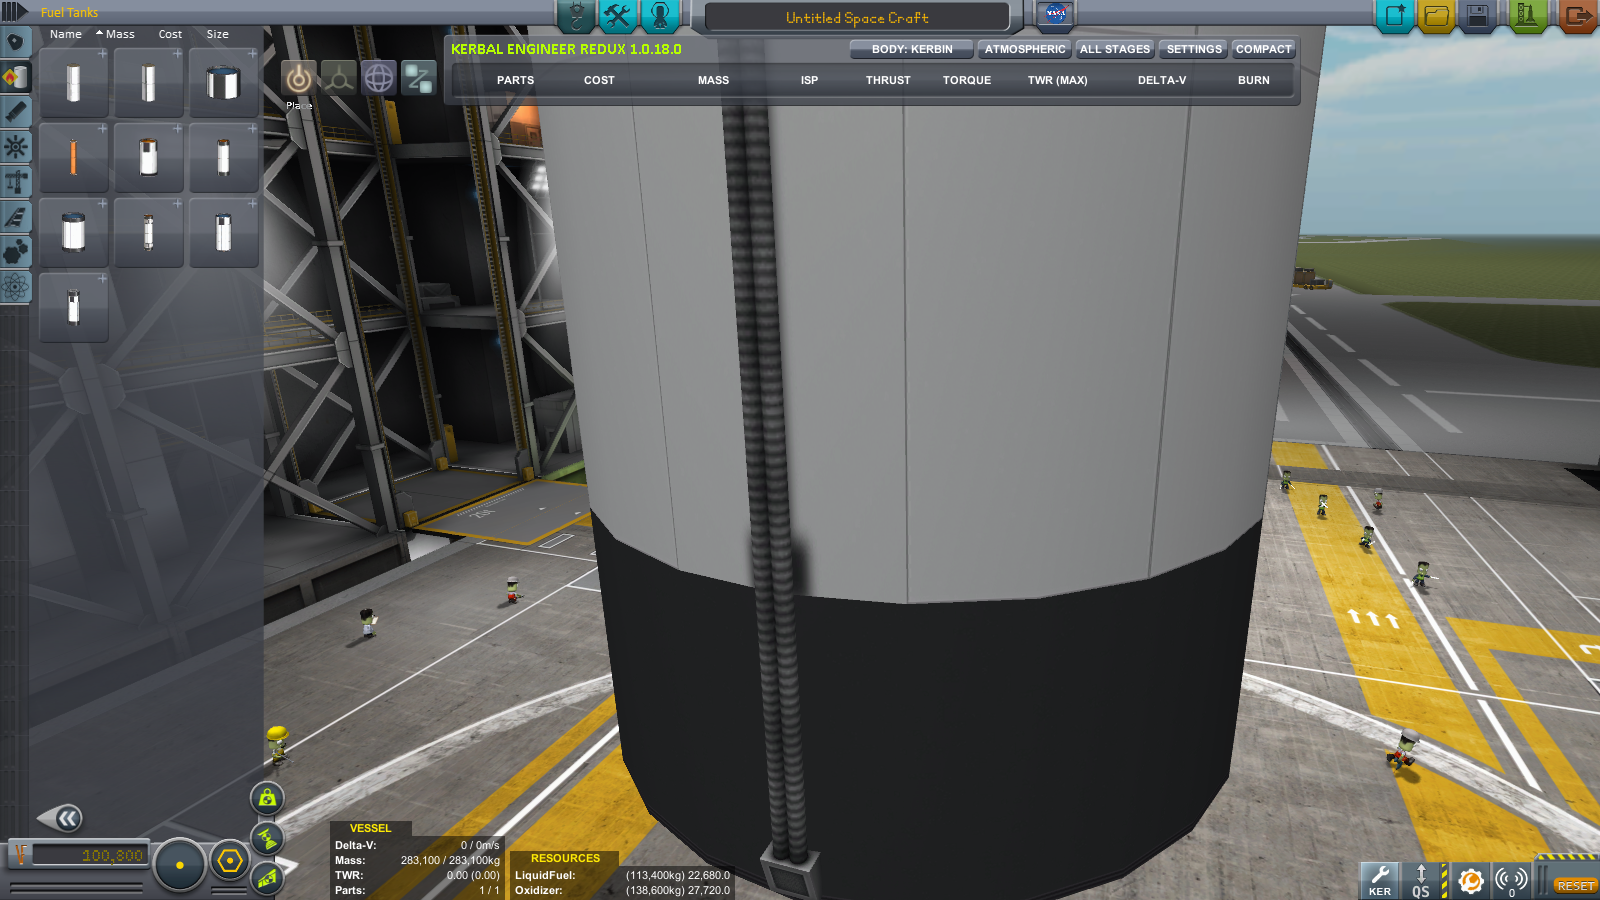Viewport: 1600px width, 900px height.
Task: Open the Pods parts category
Action: click(x=15, y=42)
